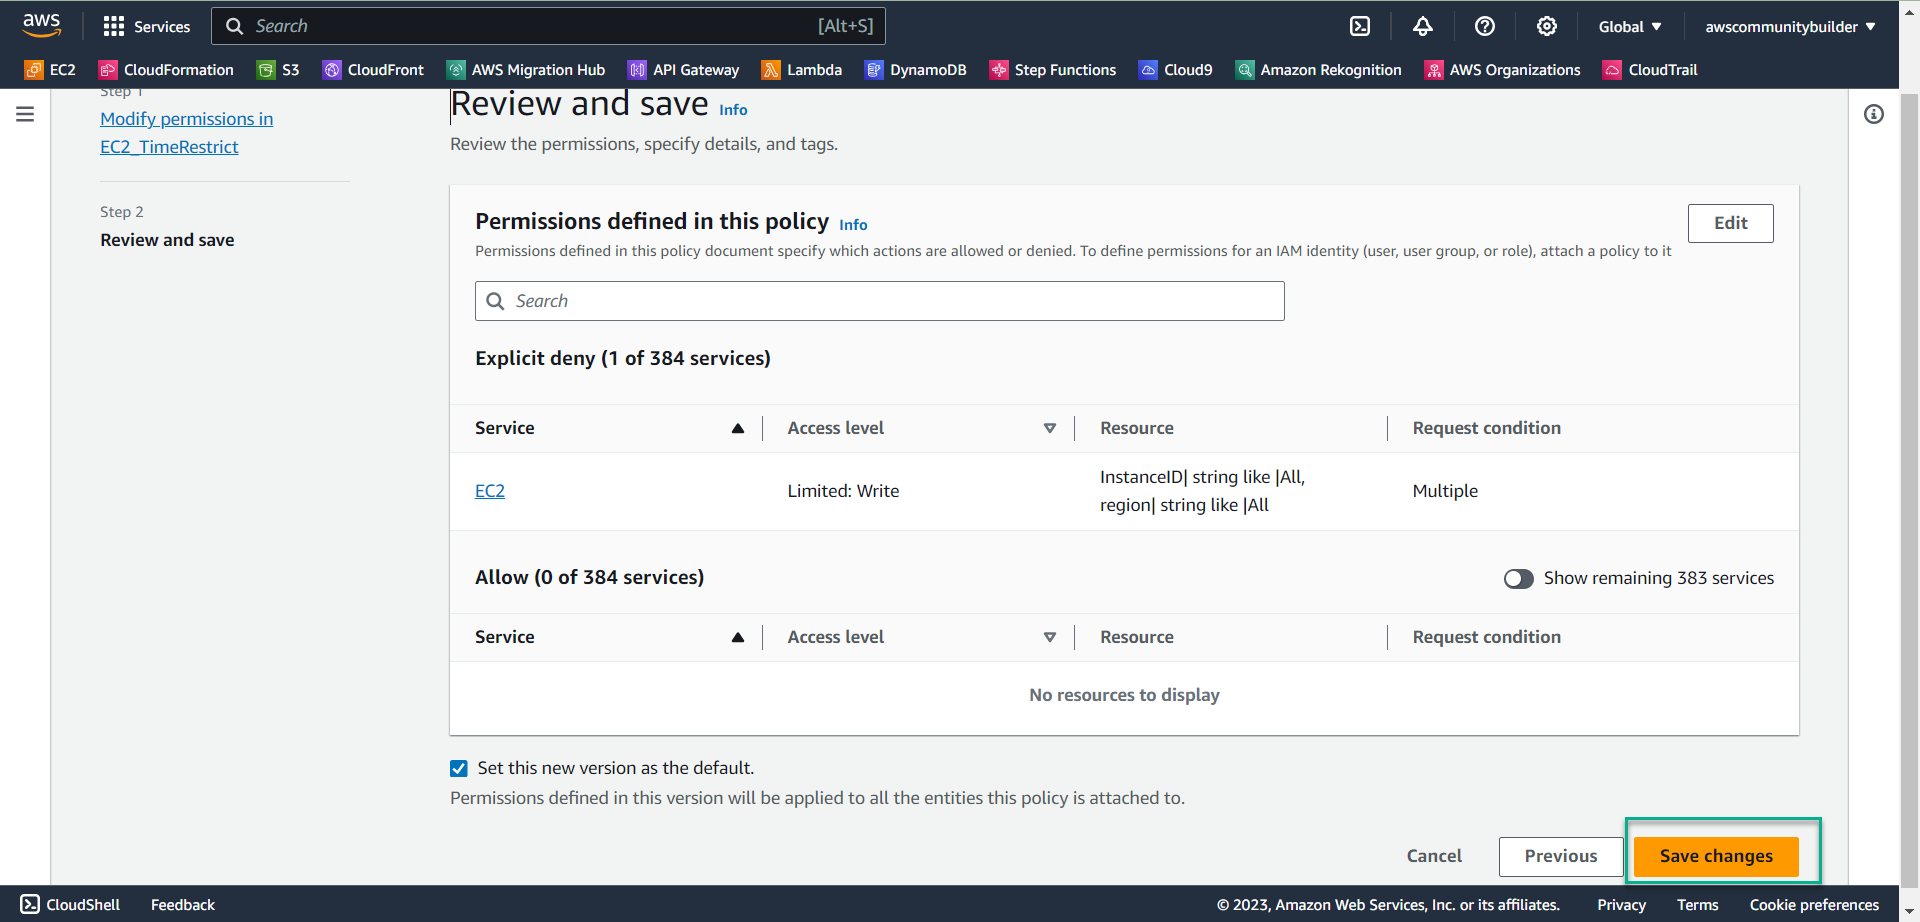1920x922 pixels.
Task: Open CloudShell in the footer
Action: (x=70, y=904)
